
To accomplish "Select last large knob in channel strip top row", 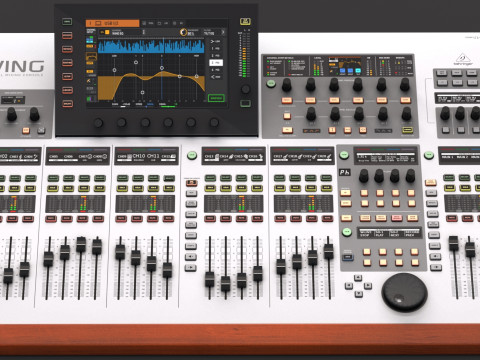I will 405,85.
